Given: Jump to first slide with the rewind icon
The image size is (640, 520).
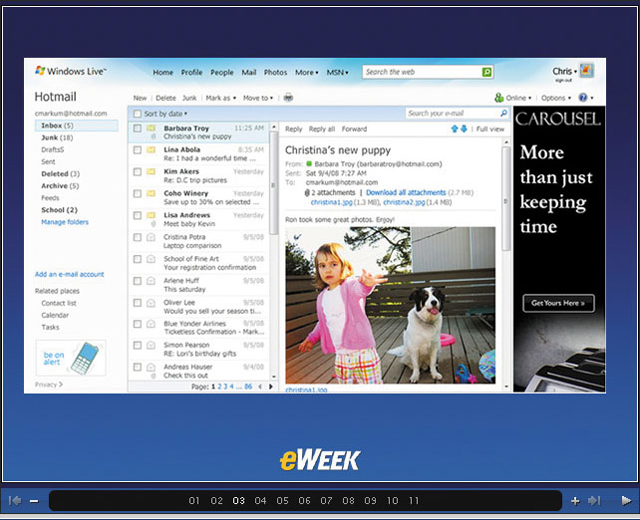Looking at the screenshot, I should pyautogui.click(x=15, y=501).
